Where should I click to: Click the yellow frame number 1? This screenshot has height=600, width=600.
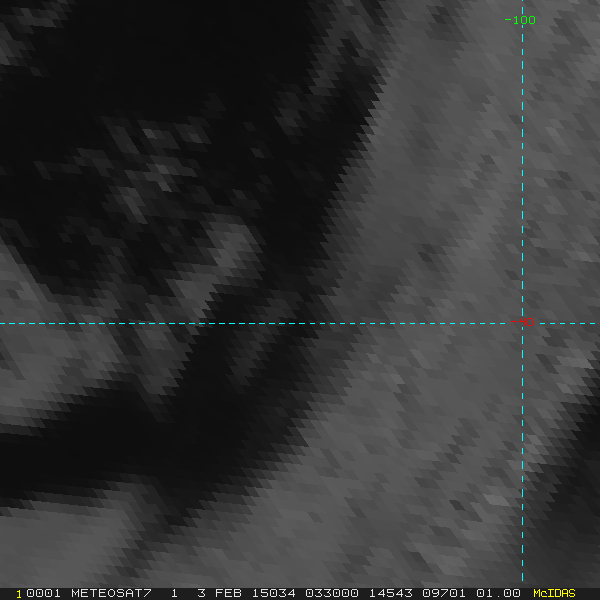pos(19,594)
